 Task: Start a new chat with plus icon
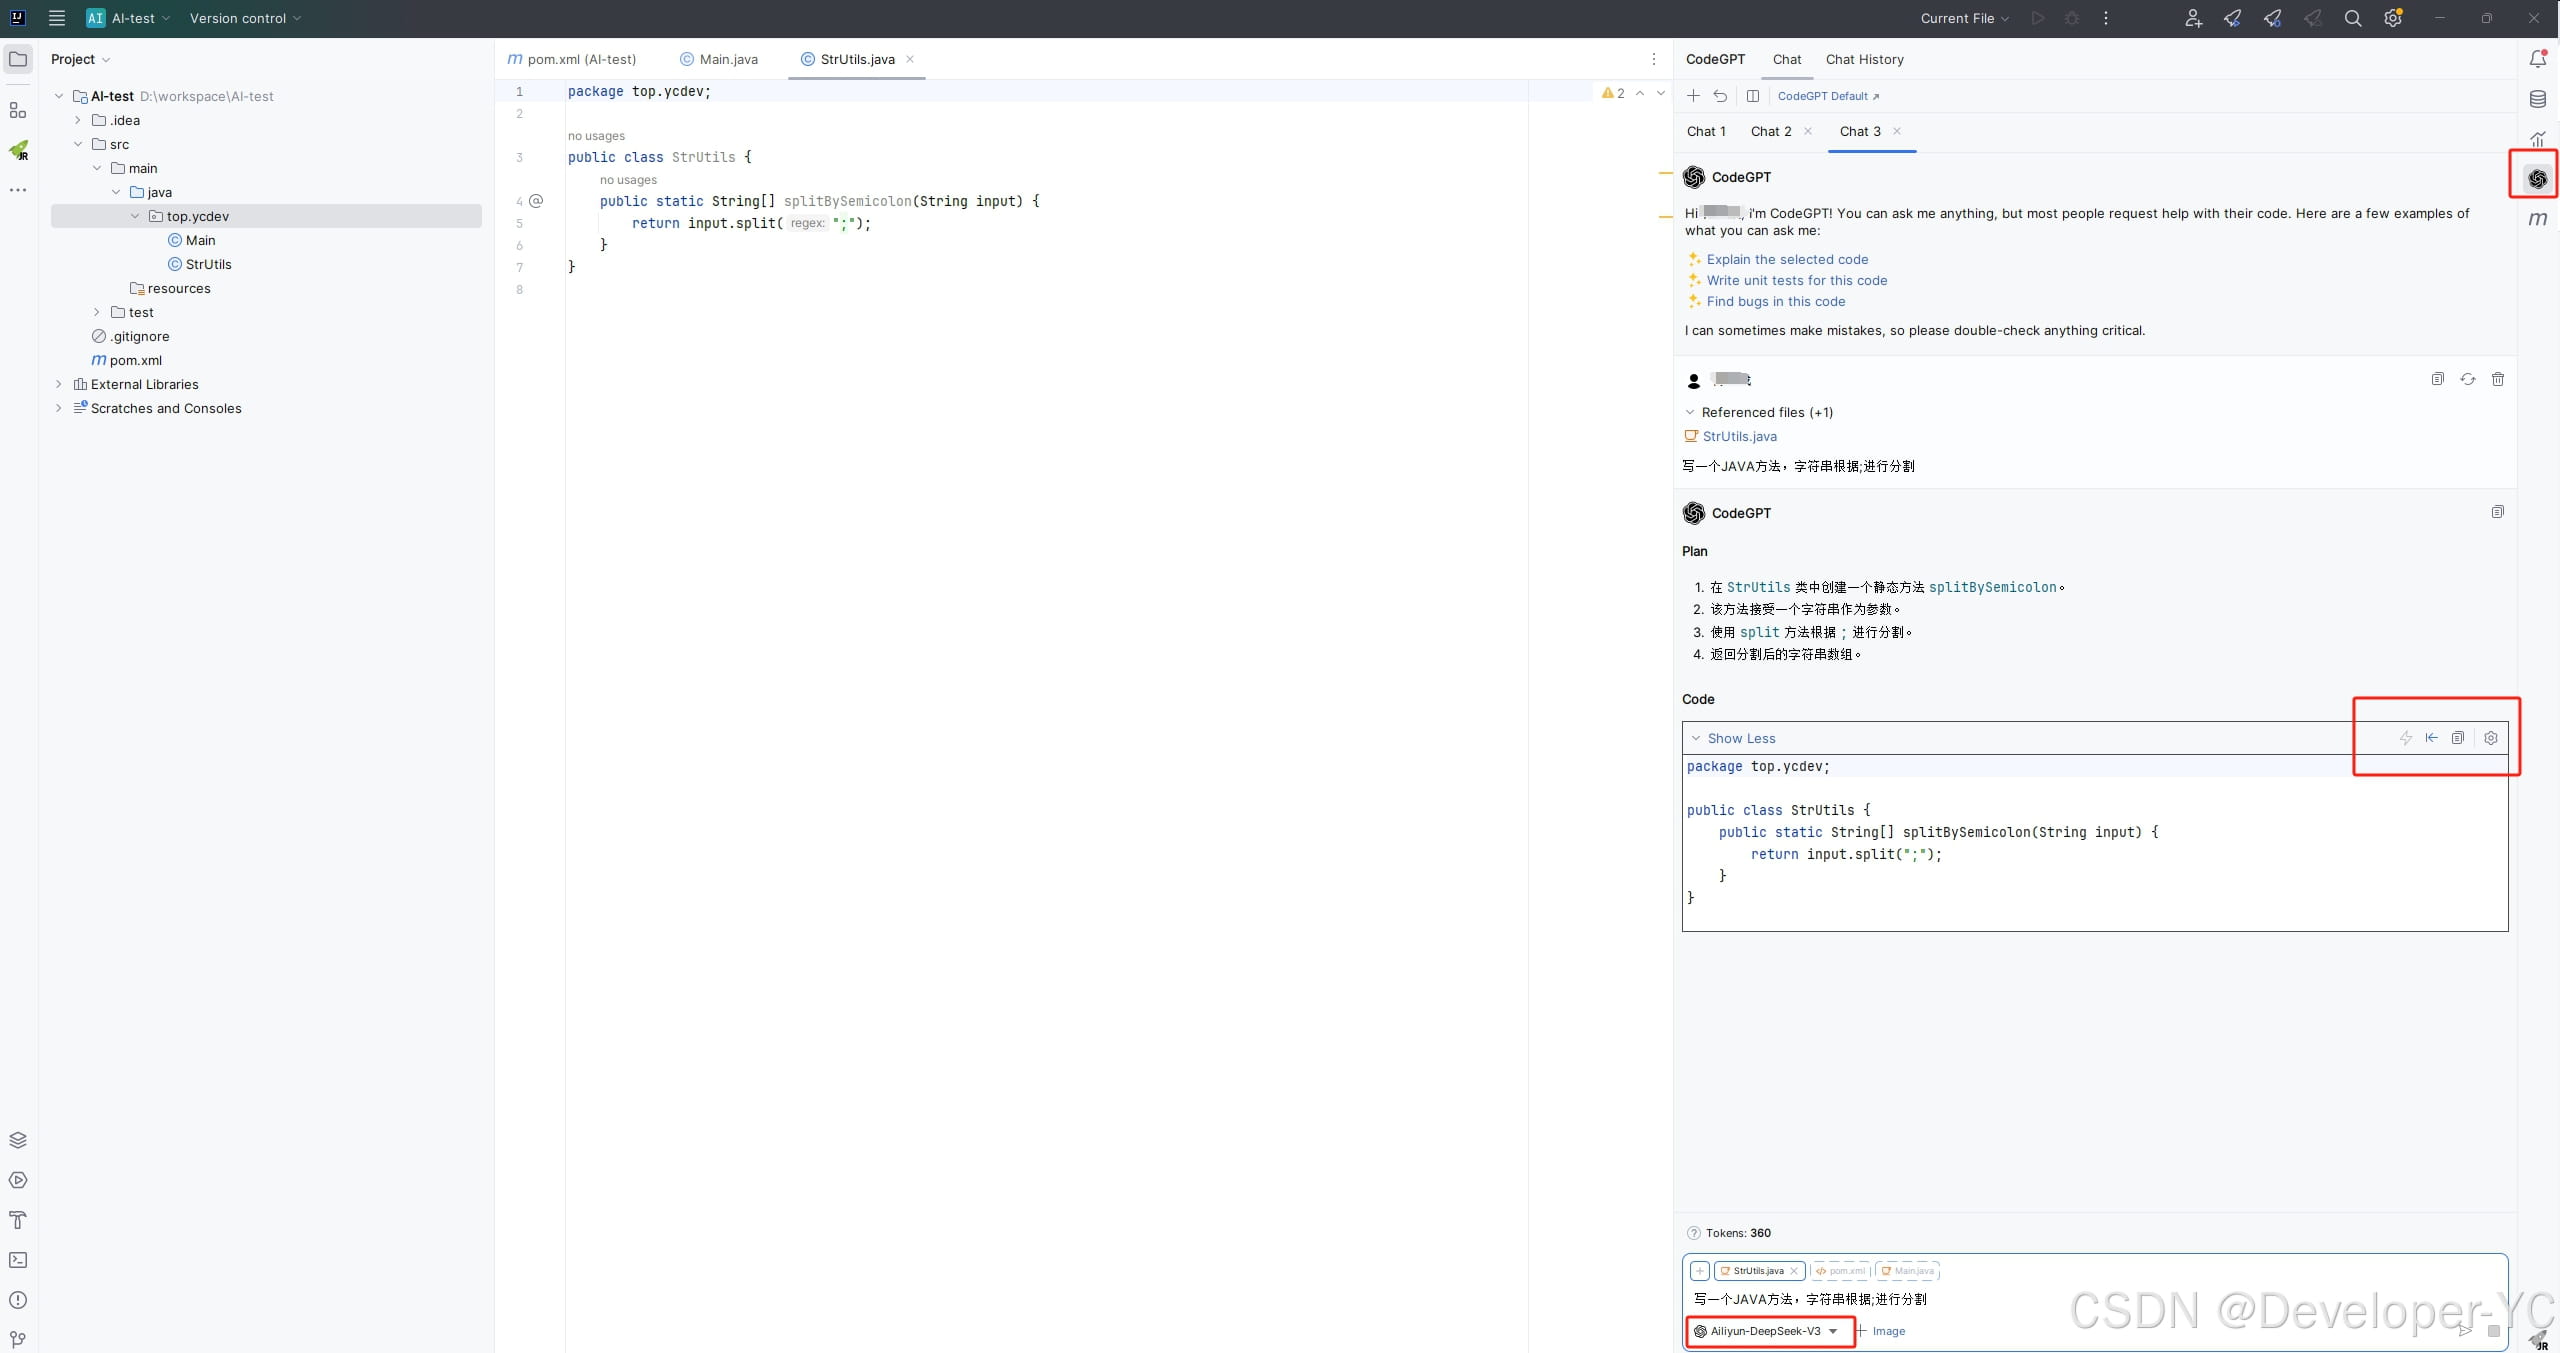[x=1693, y=96]
